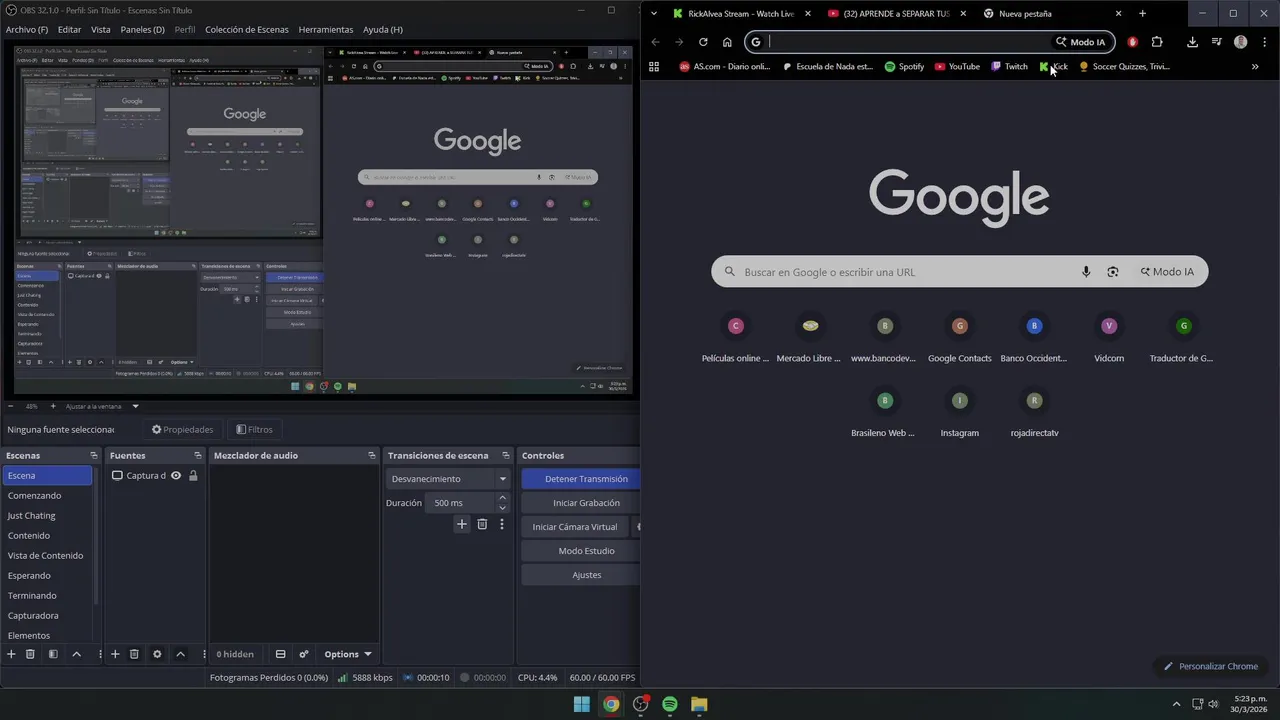Image resolution: width=1280 pixels, height=720 pixels.
Task: Open scene filters icon in Escenas toolbar
Action: [53, 654]
